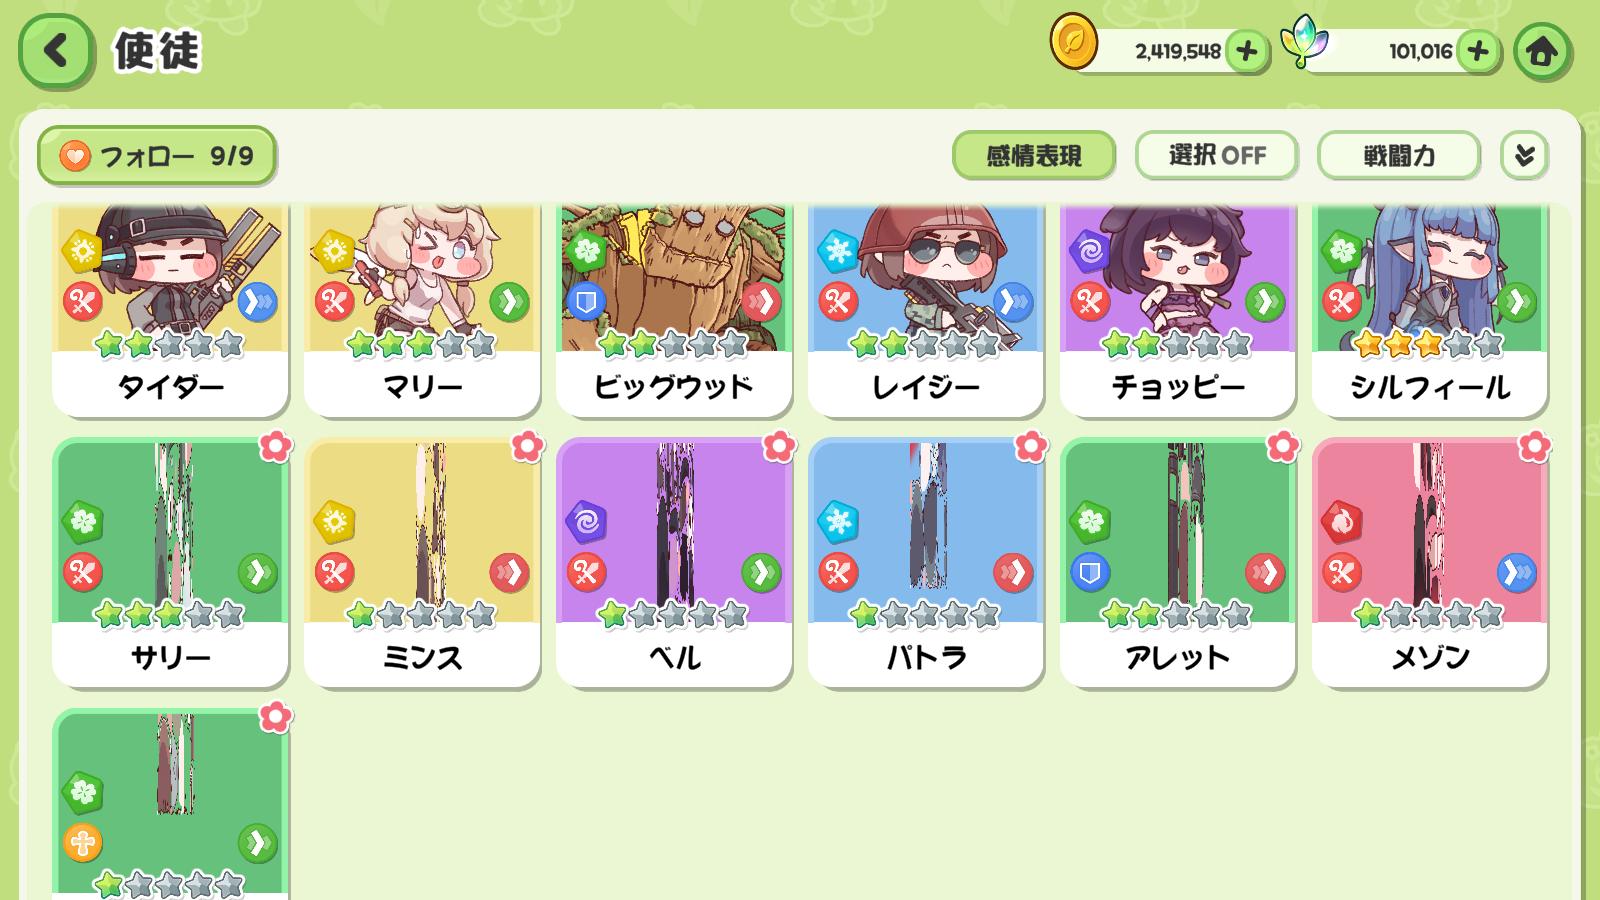The height and width of the screenshot is (900, 1600).
Task: Click the crystal flower currency icon
Action: coord(1301,44)
